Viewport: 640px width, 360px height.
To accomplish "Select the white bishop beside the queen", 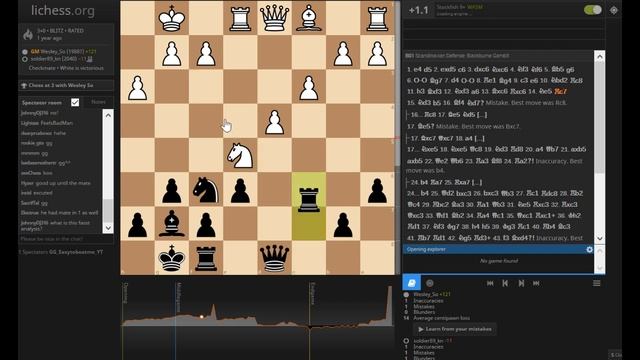I will click(x=309, y=18).
